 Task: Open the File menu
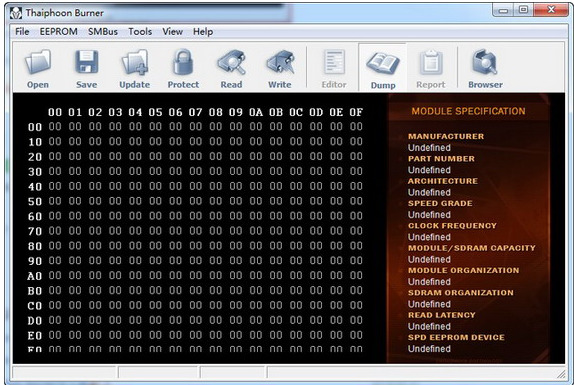point(22,32)
